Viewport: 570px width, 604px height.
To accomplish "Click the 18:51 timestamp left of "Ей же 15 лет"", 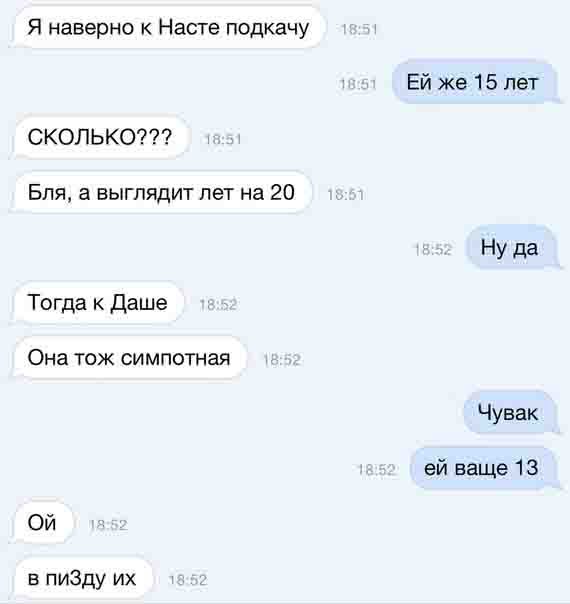I will pos(358,84).
